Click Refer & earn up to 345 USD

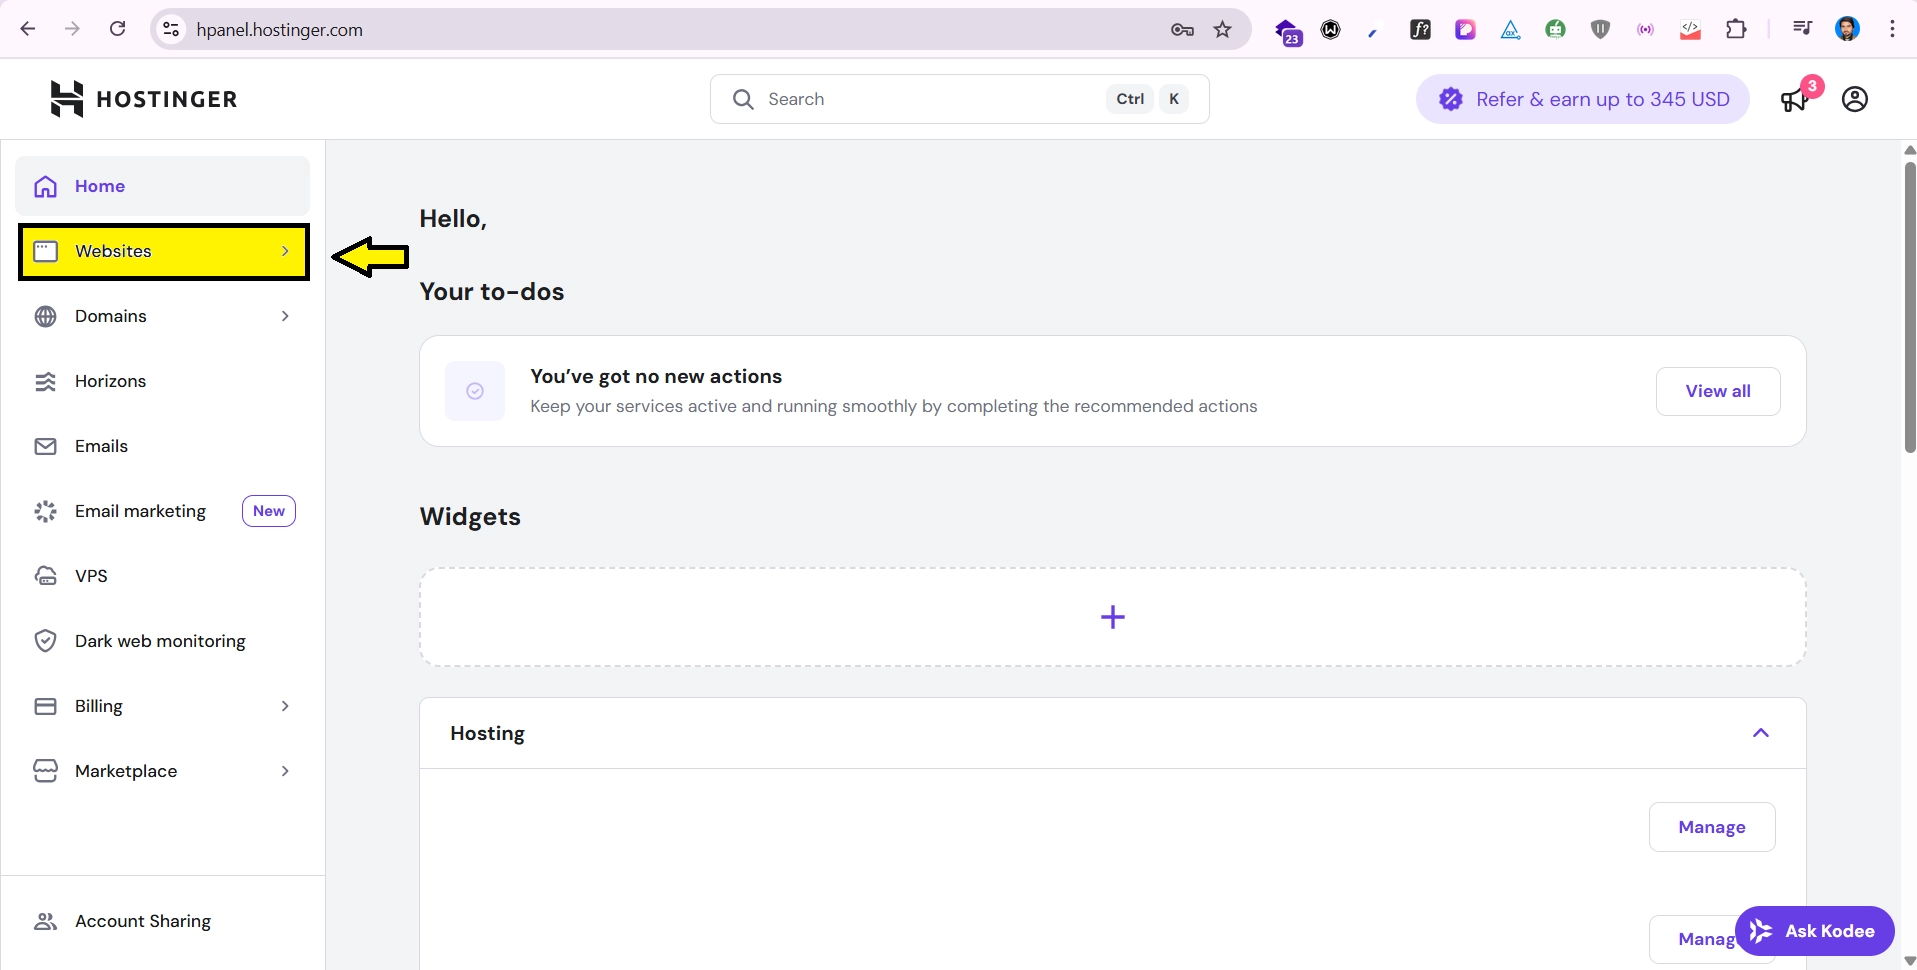pos(1582,99)
